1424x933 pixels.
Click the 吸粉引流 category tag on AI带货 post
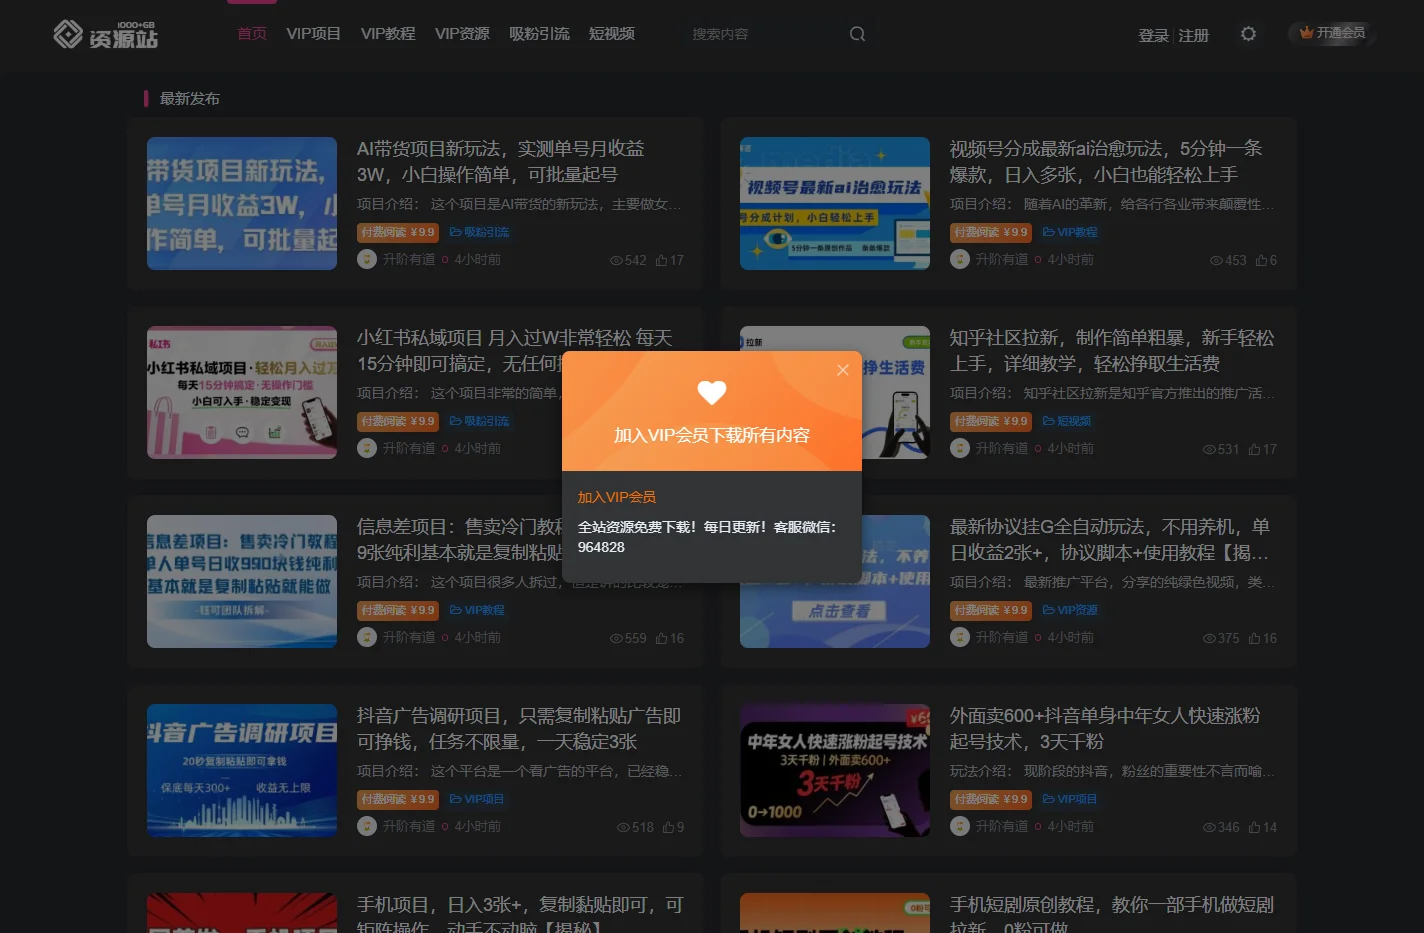tap(480, 232)
